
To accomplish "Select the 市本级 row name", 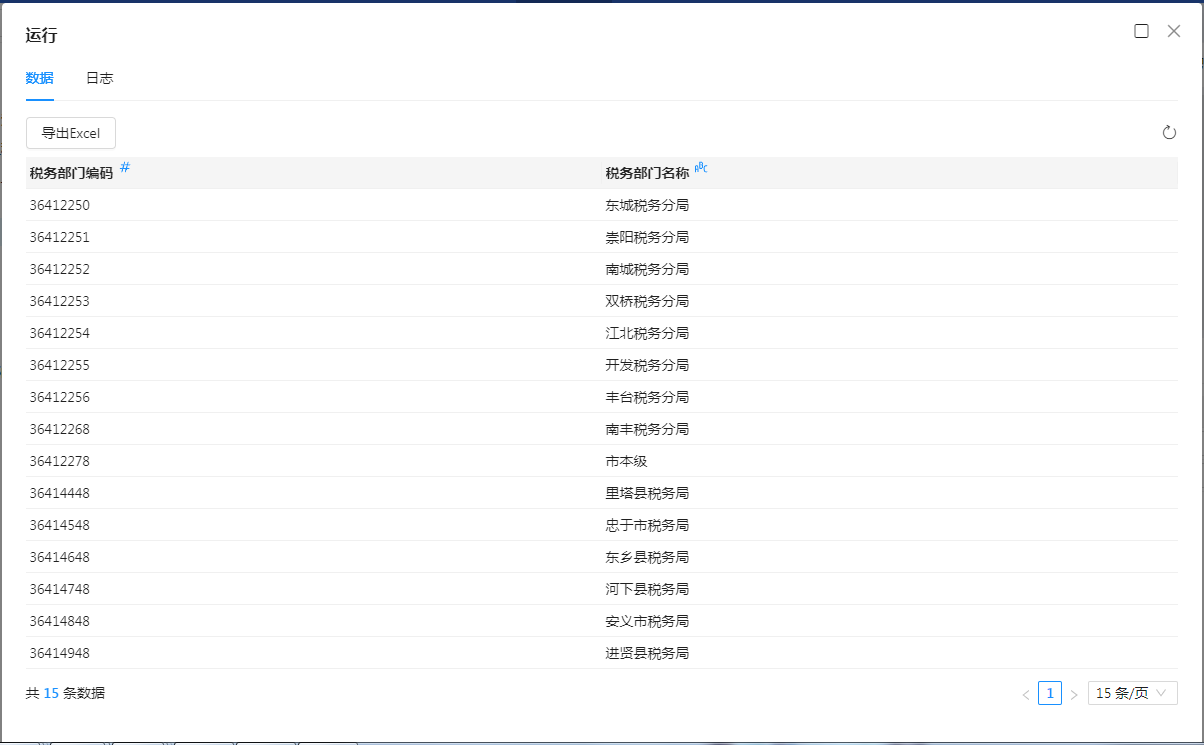I will (627, 461).
